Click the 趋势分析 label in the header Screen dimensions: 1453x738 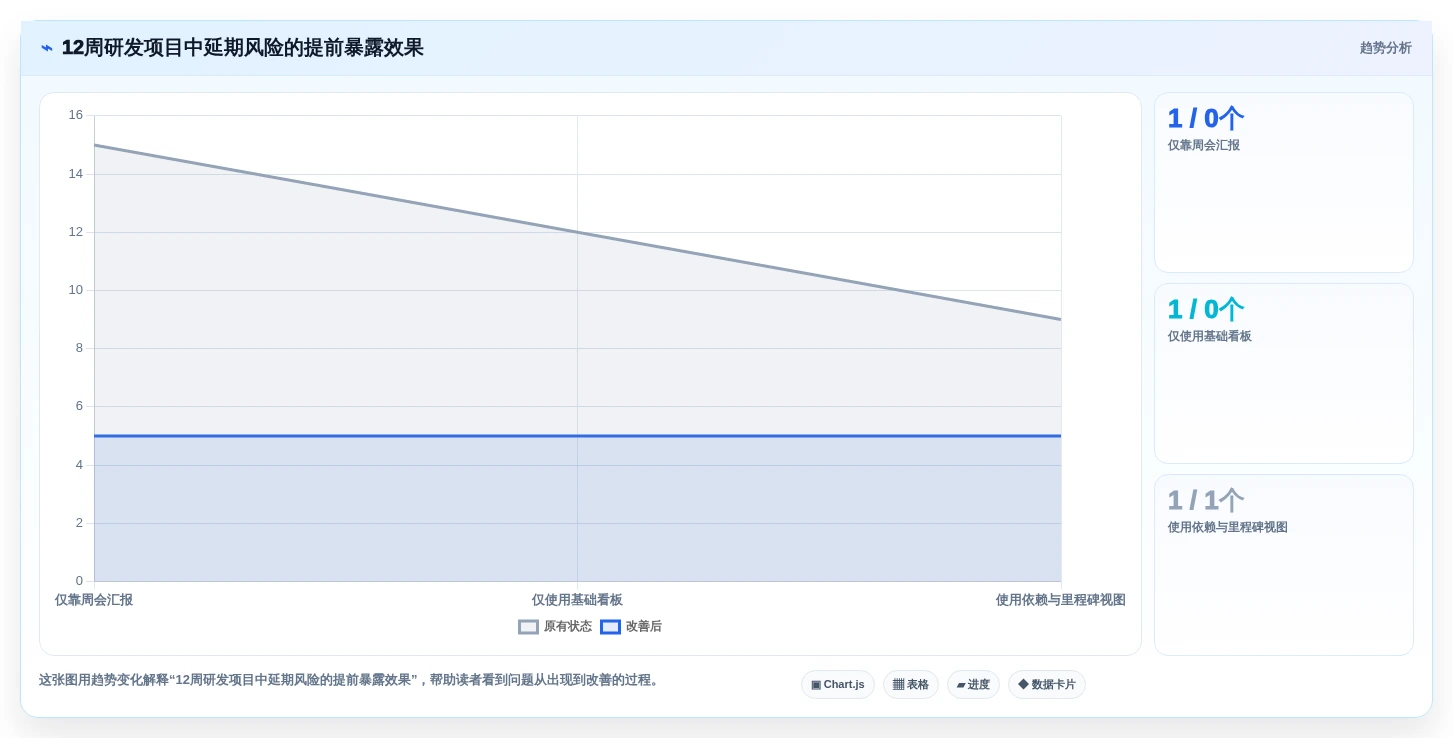(1385, 48)
